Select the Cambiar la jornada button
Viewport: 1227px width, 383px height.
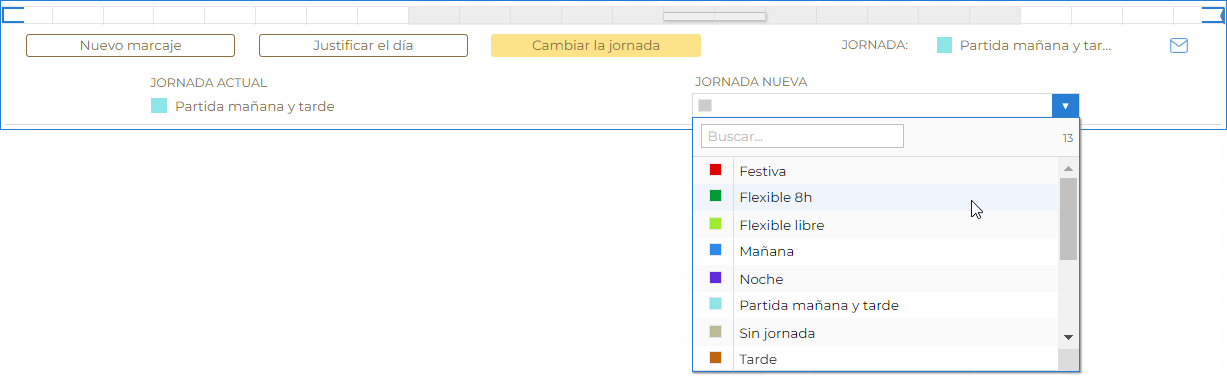(596, 46)
